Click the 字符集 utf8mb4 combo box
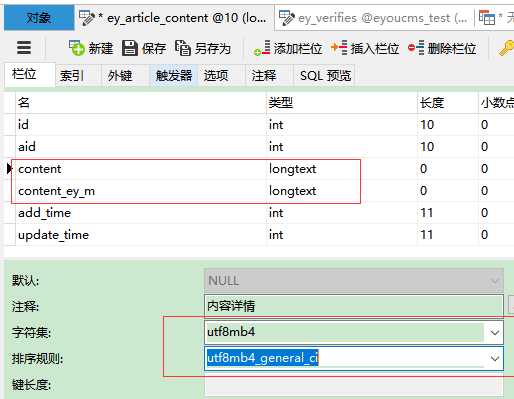The width and height of the screenshot is (514, 399). (x=354, y=332)
